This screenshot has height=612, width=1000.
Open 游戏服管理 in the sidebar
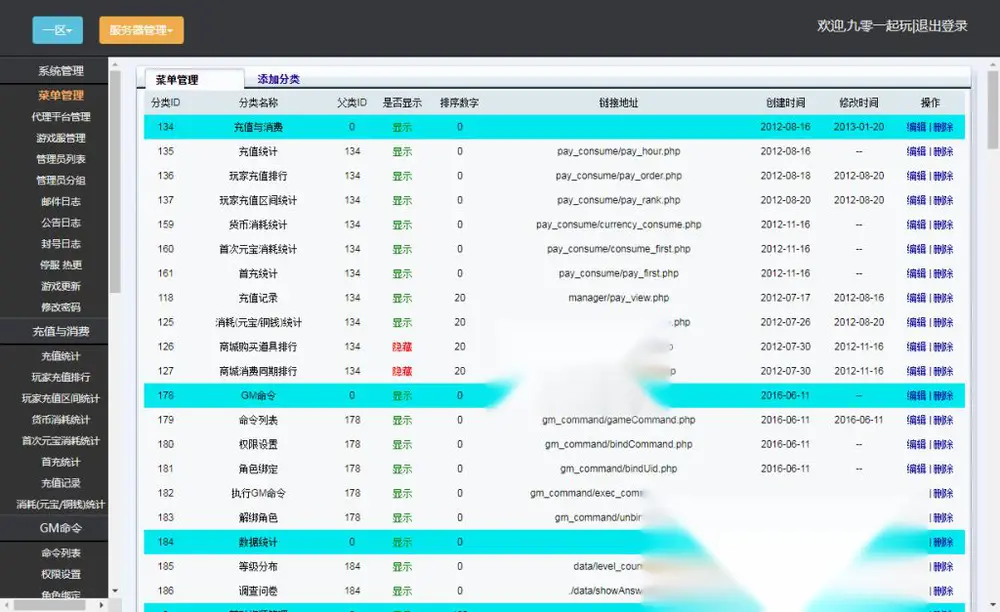click(x=61, y=138)
